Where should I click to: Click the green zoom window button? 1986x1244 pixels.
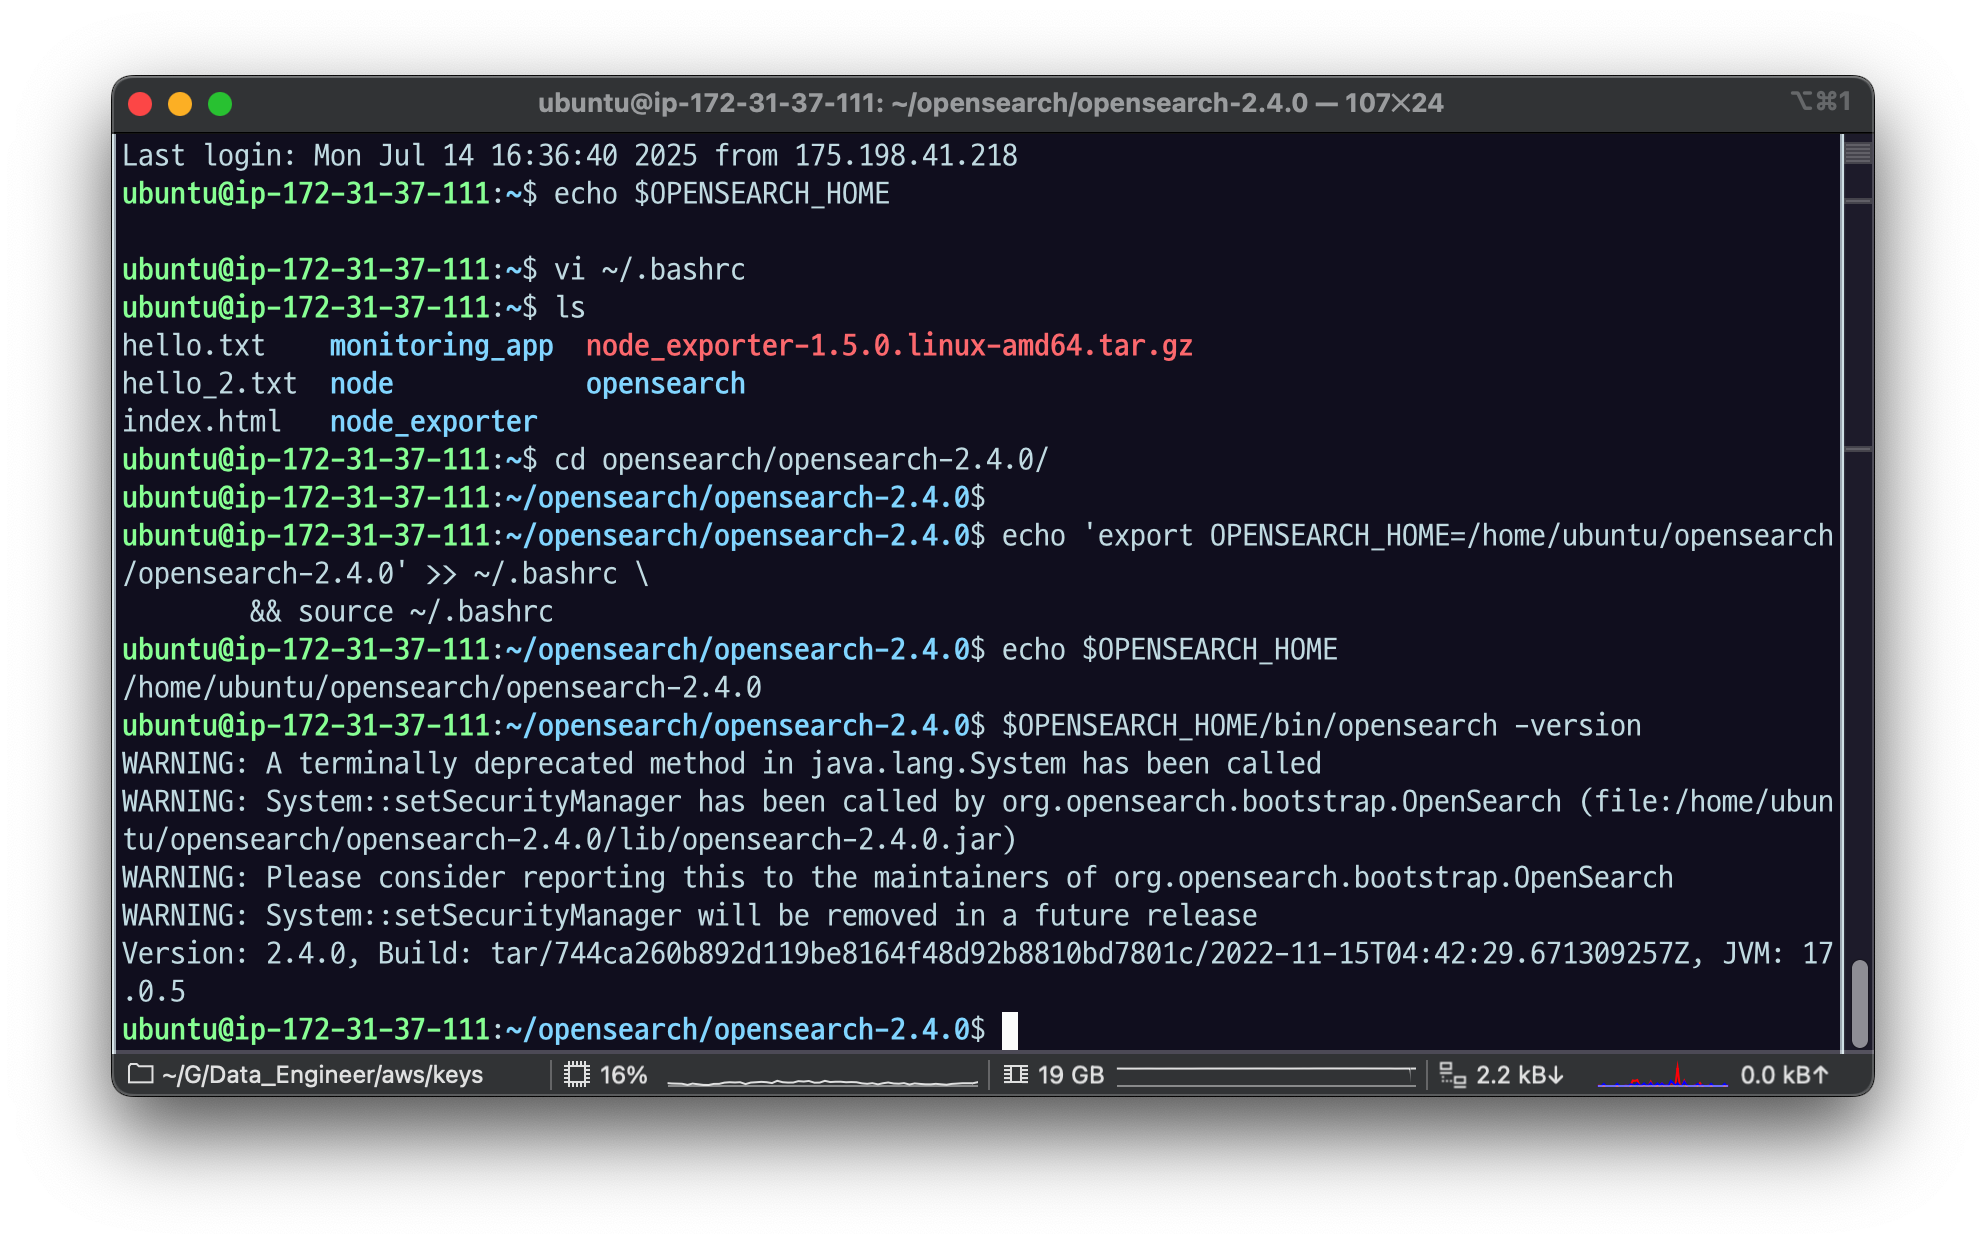click(x=220, y=104)
